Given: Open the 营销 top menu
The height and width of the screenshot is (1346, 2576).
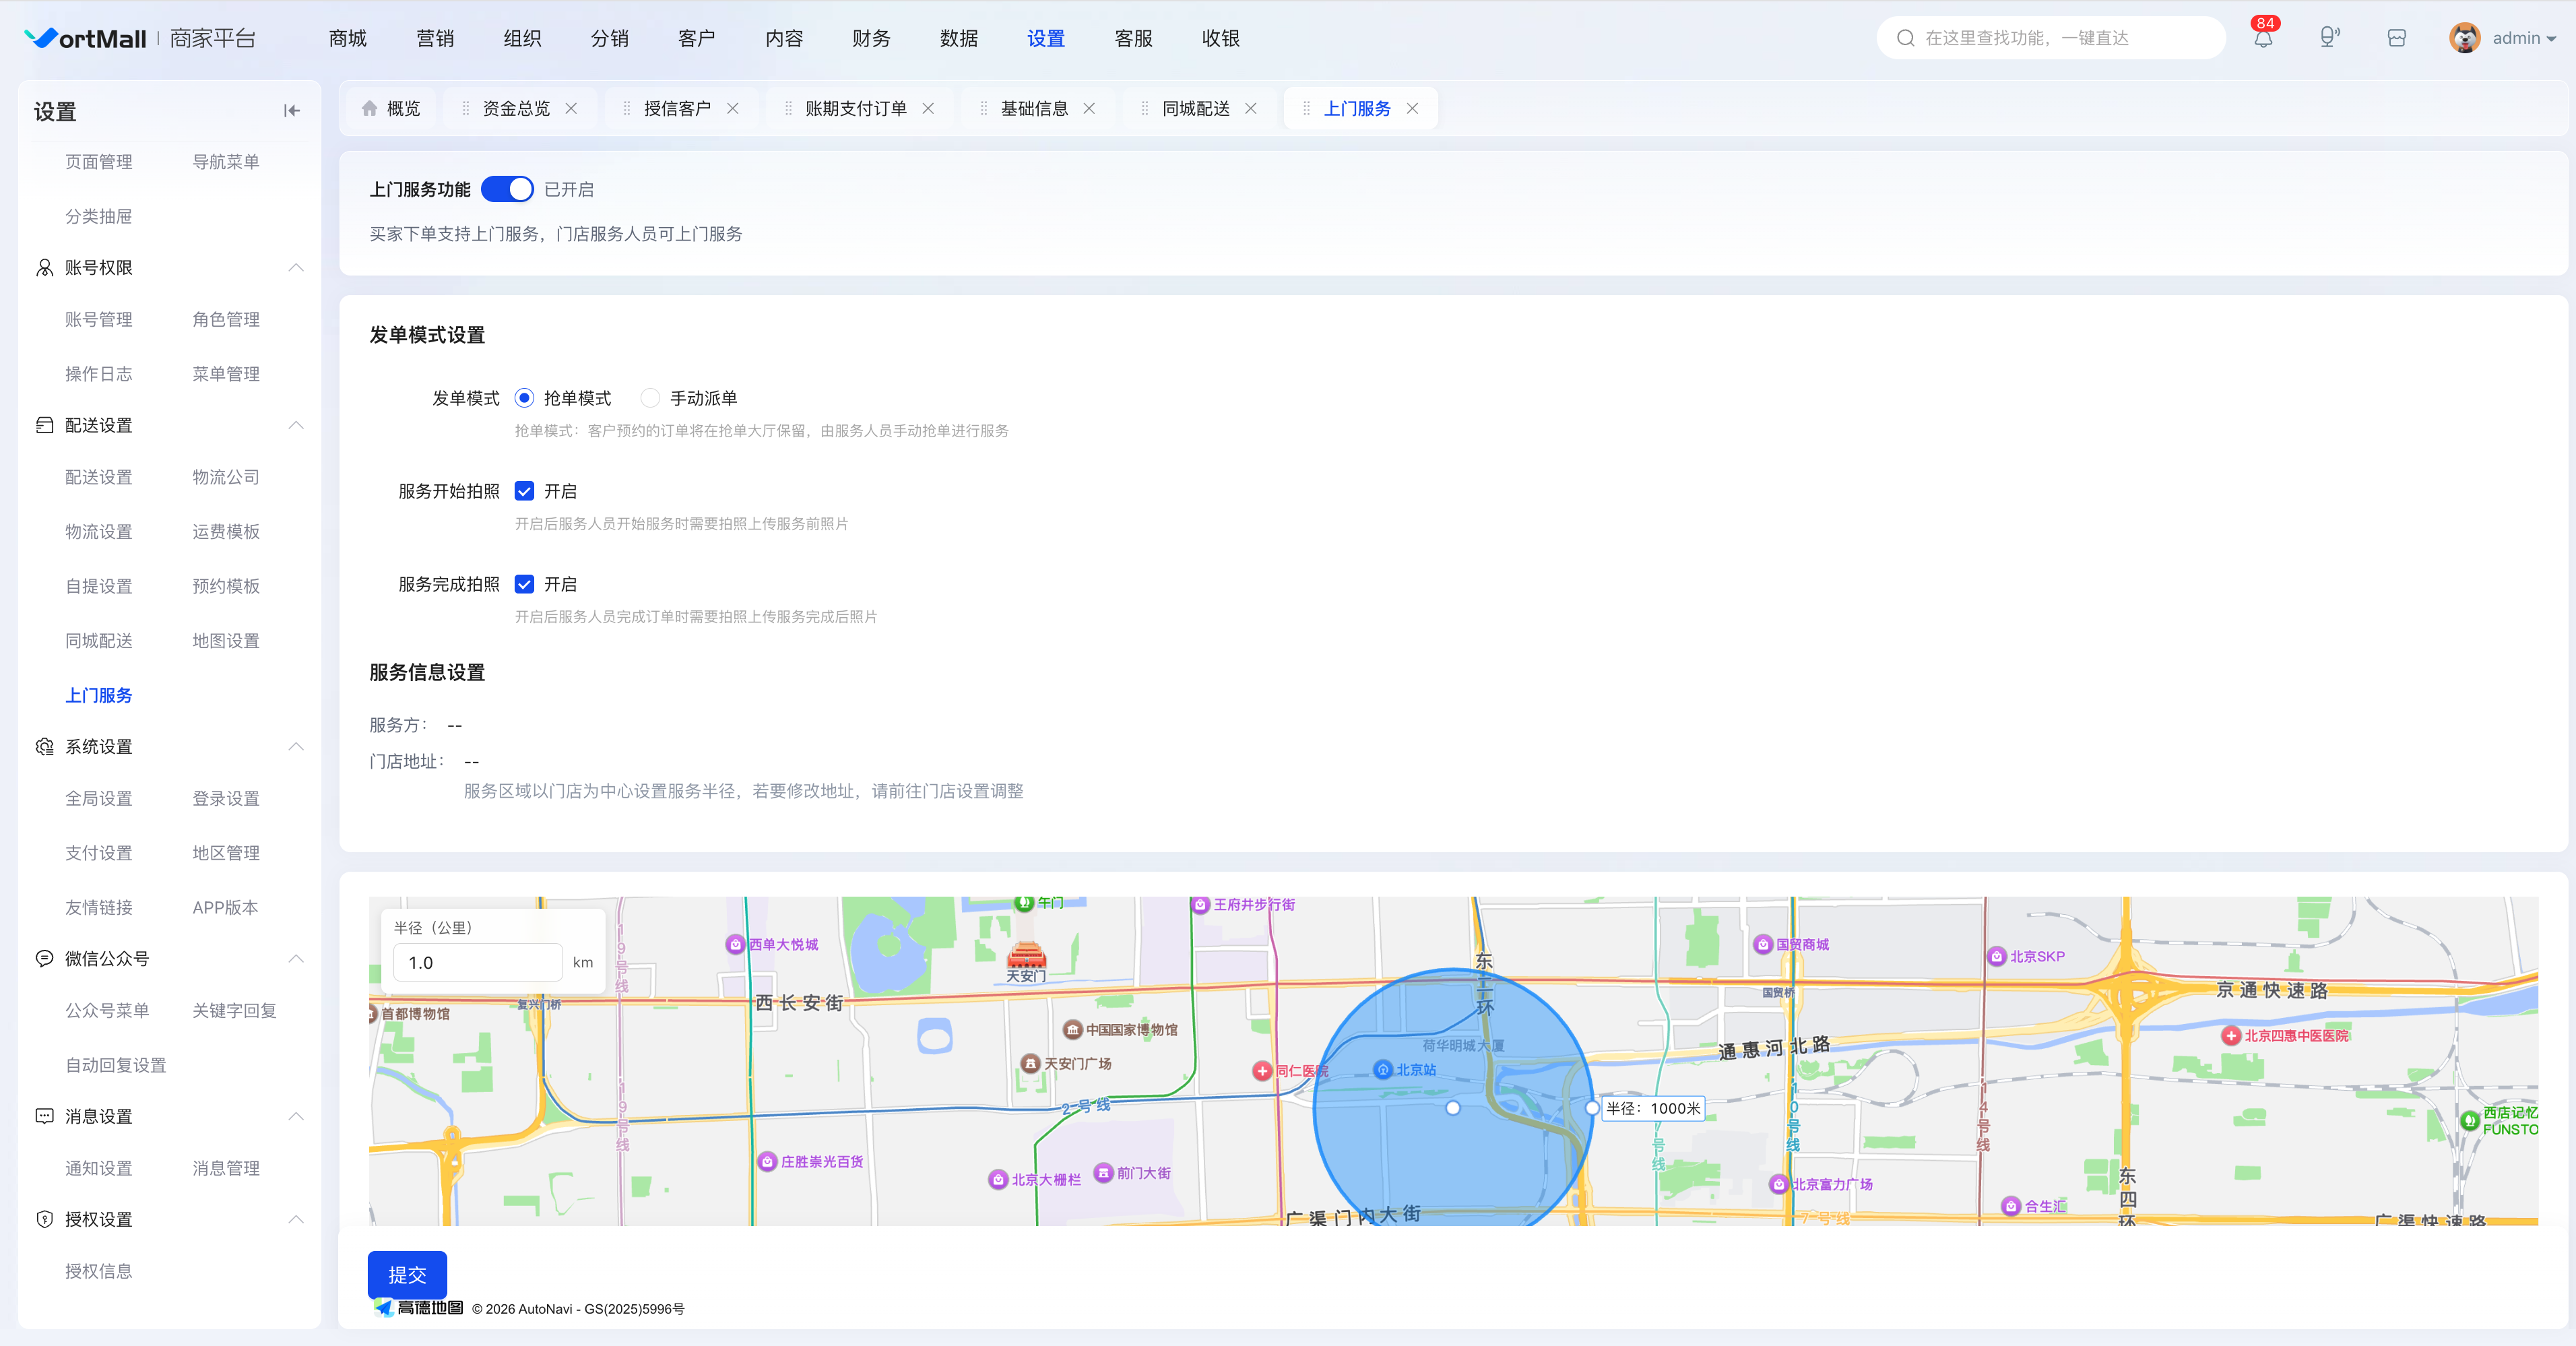Looking at the screenshot, I should tap(435, 38).
